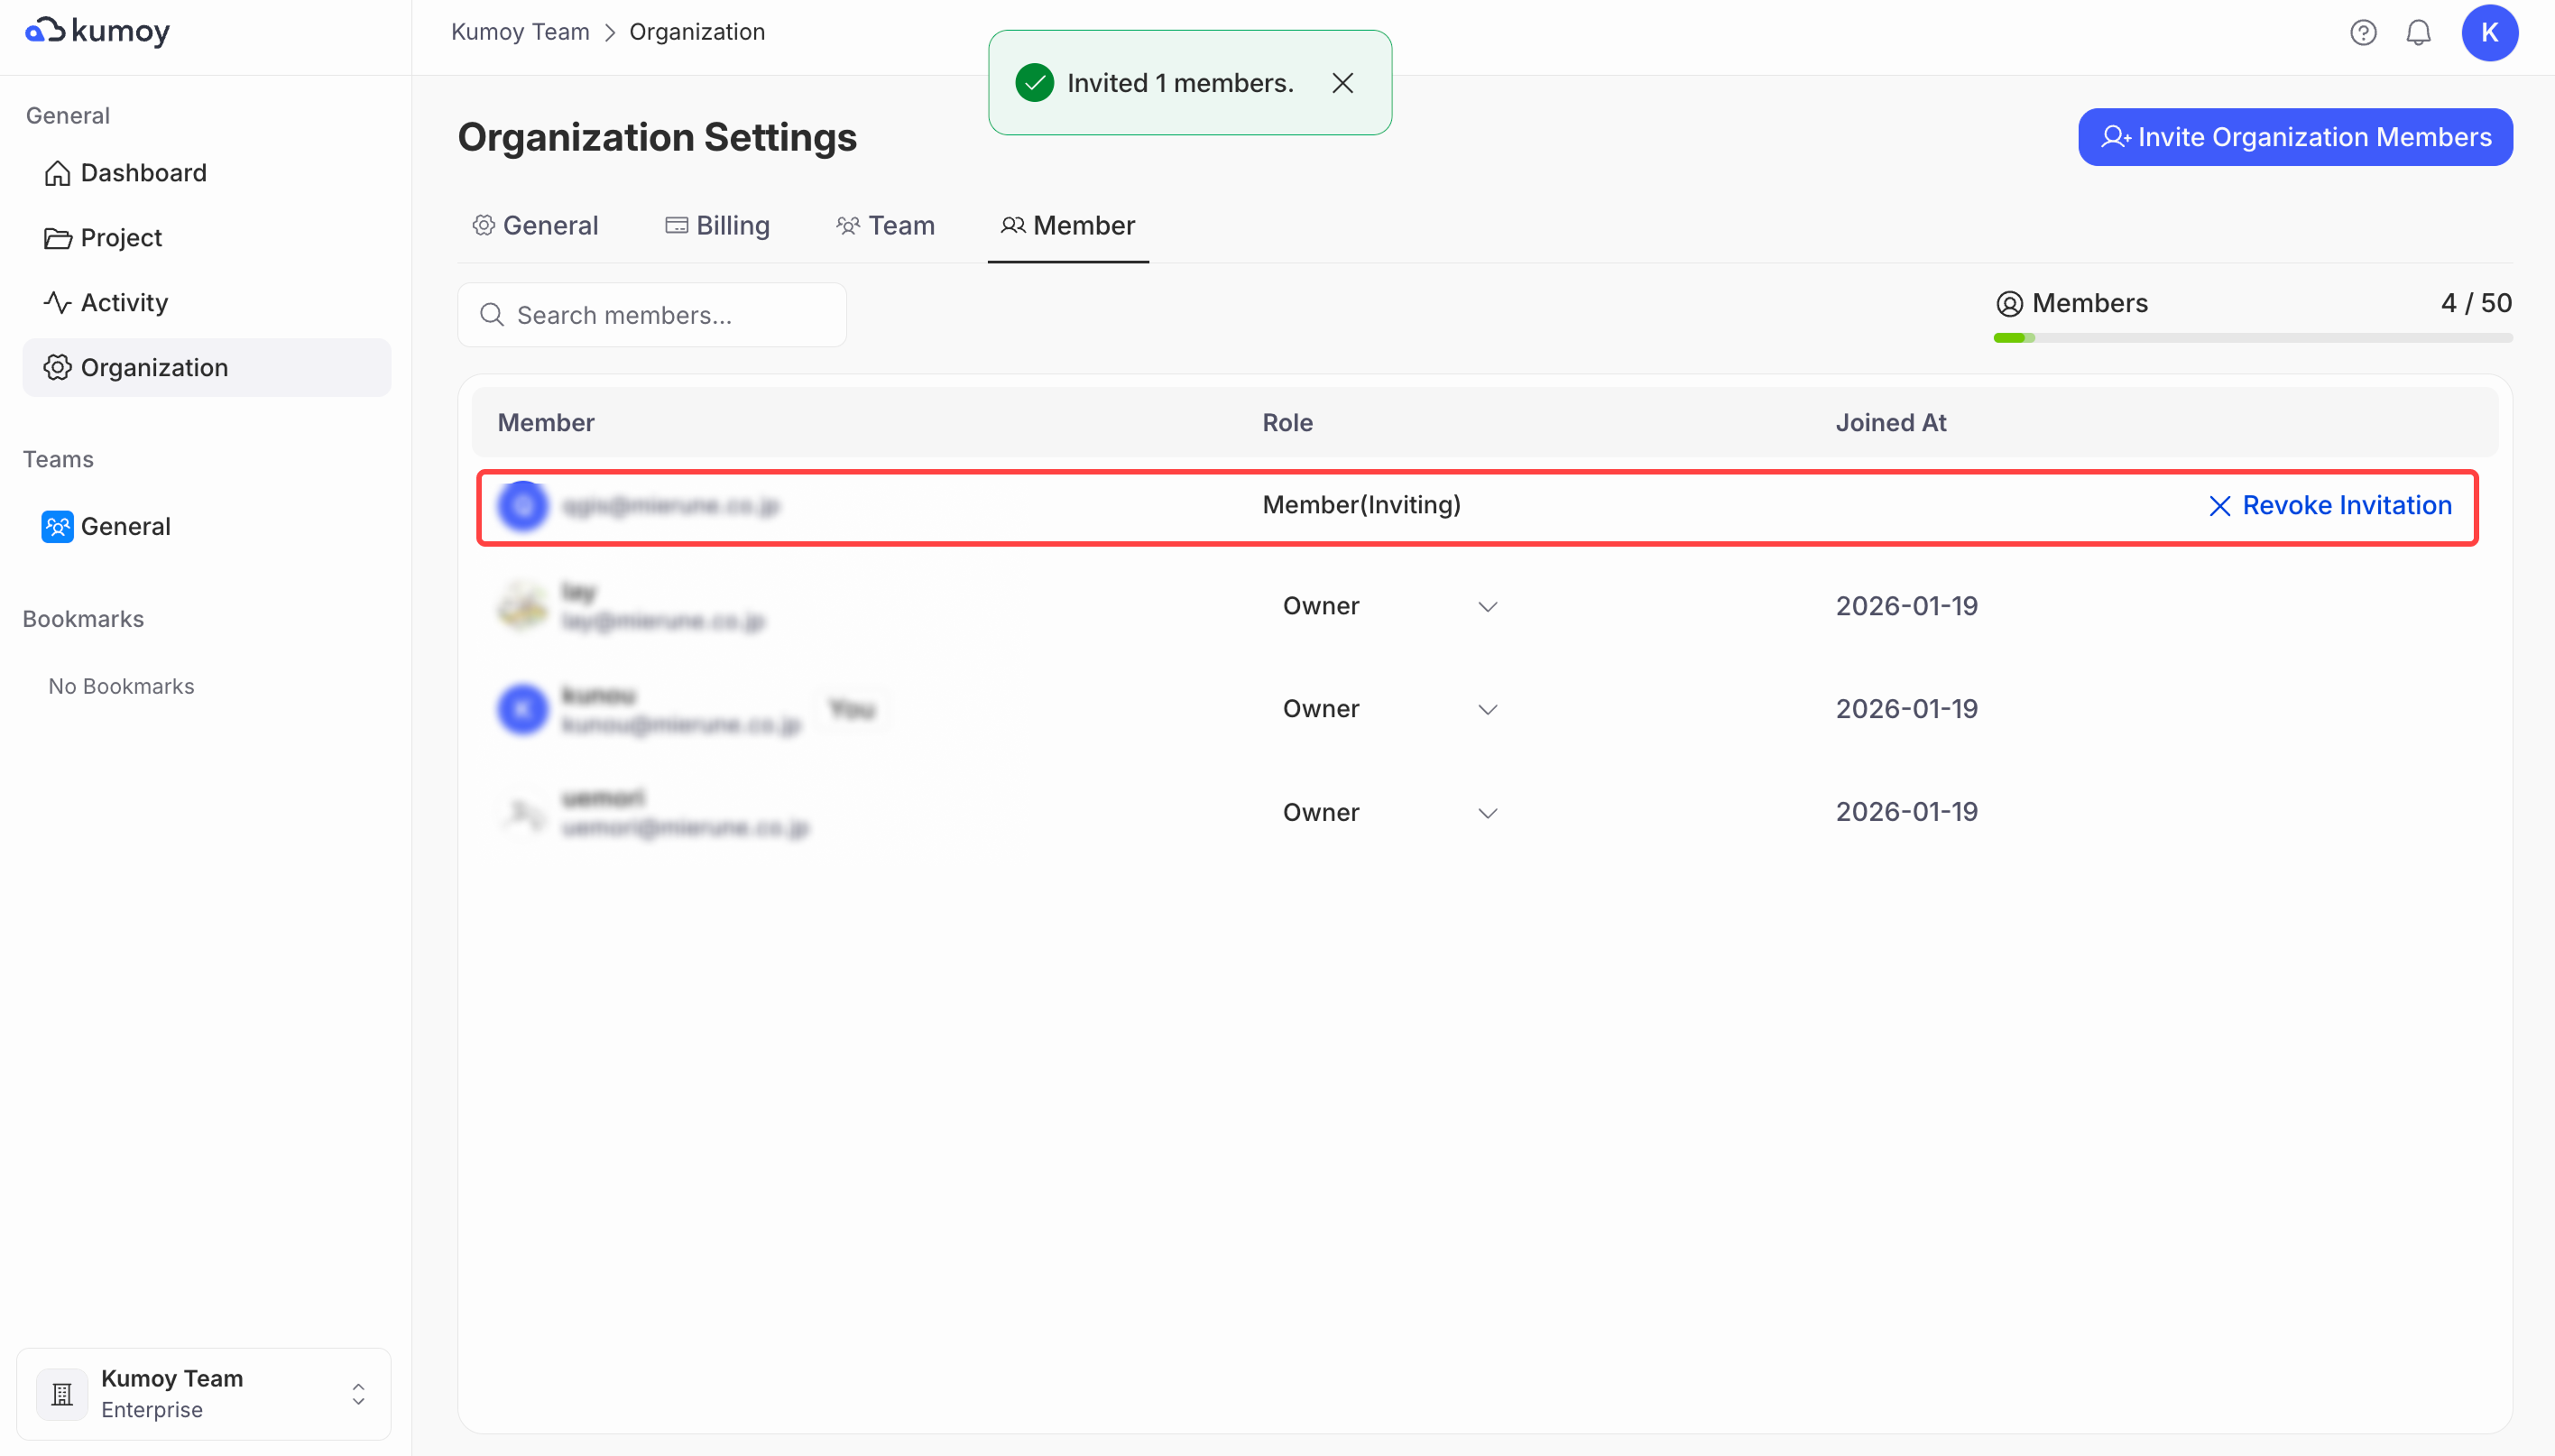Click the Members usage progress bar

click(x=2252, y=338)
